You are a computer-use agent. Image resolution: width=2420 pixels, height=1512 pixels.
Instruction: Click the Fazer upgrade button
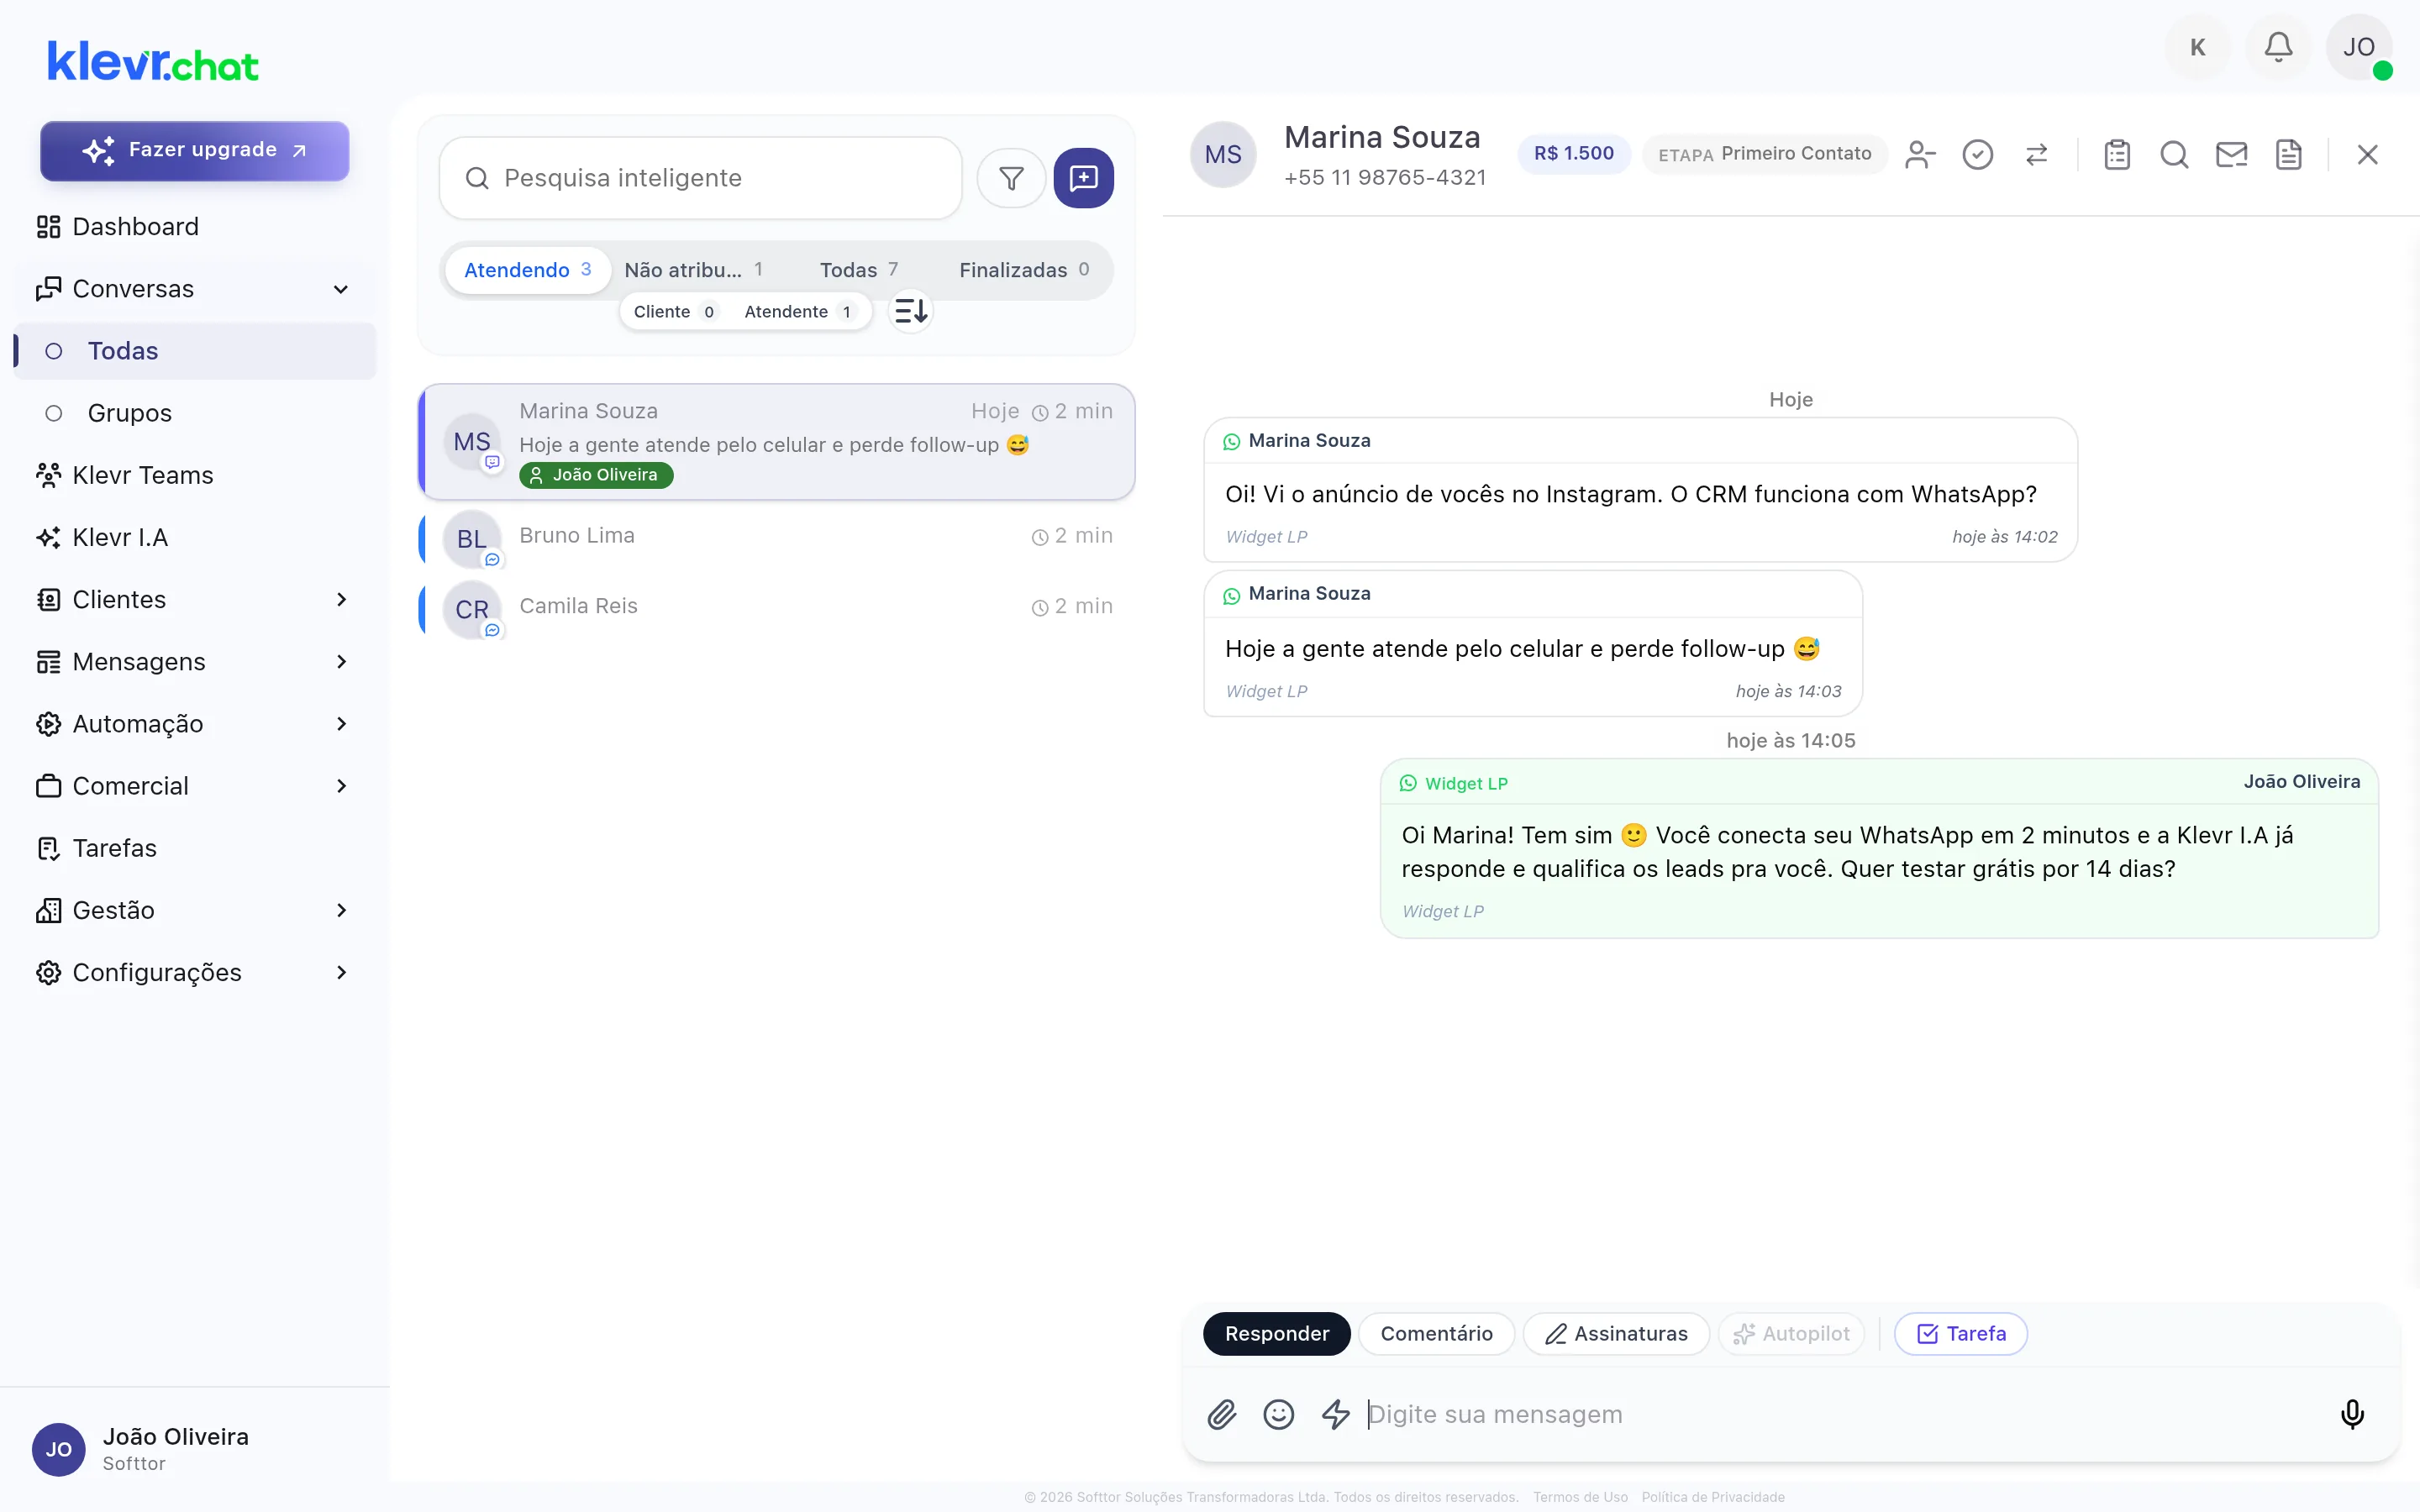[x=195, y=151]
